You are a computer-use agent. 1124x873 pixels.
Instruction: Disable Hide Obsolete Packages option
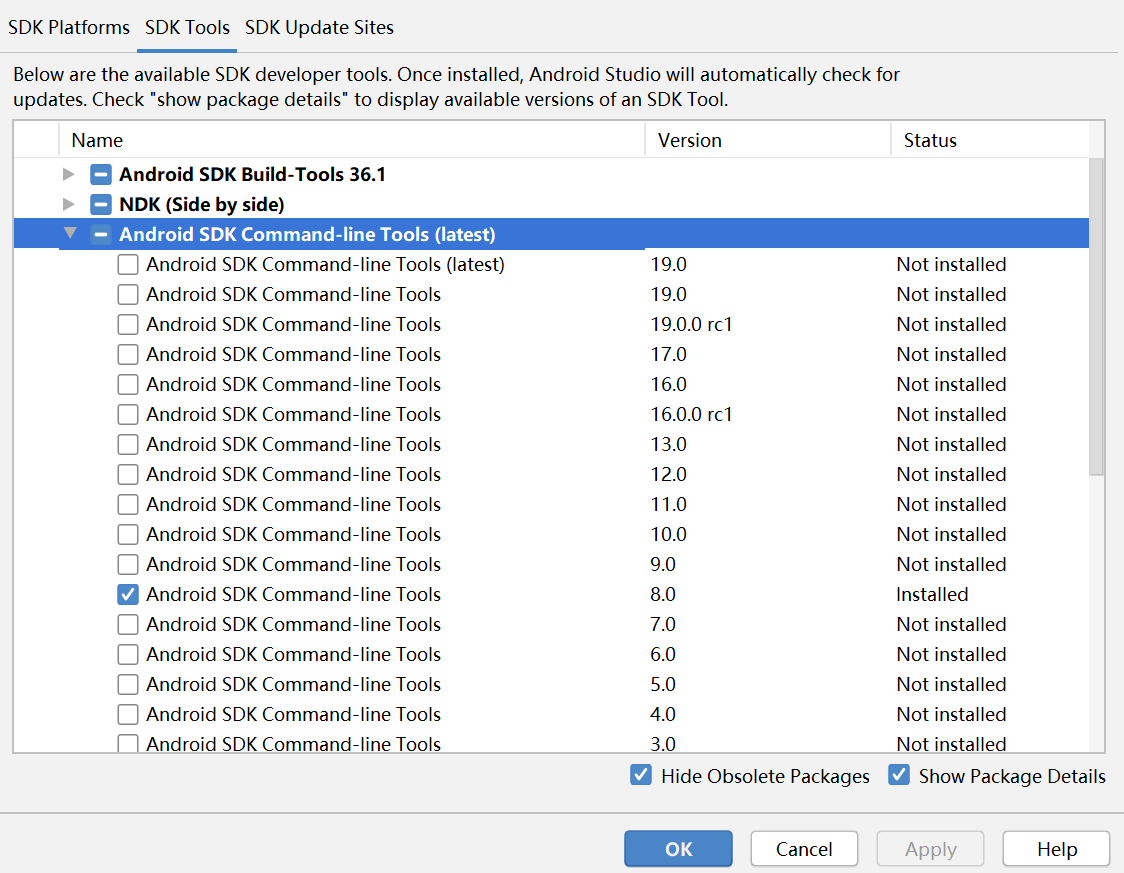641,776
